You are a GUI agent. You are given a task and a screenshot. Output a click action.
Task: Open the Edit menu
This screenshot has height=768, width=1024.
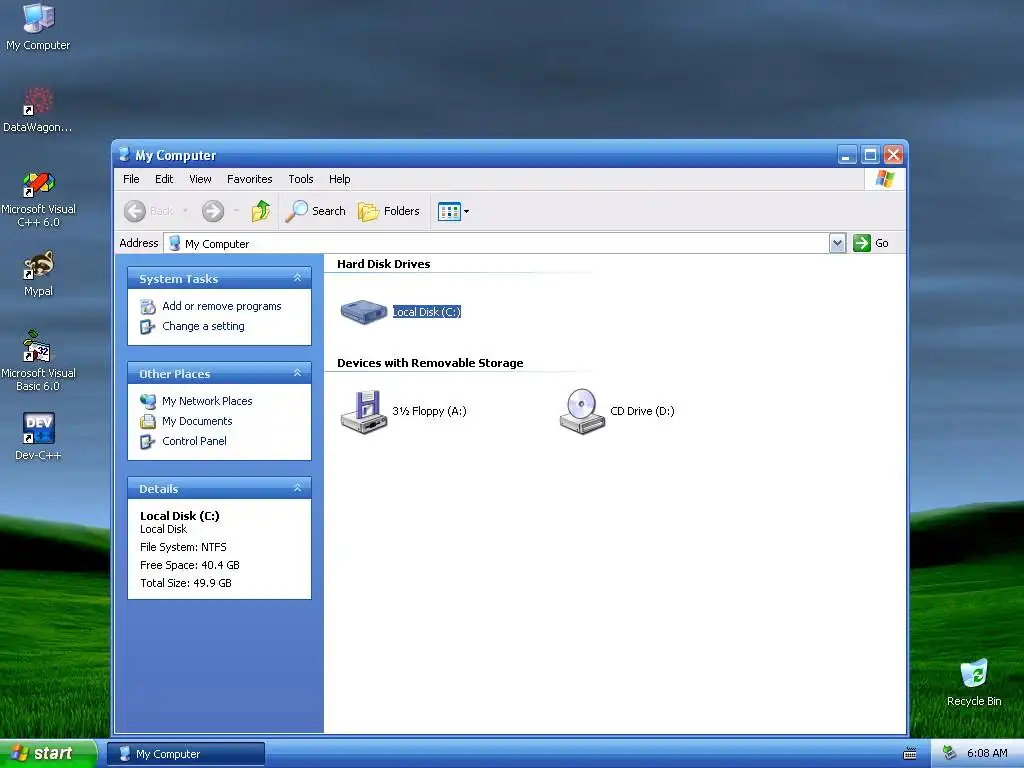point(164,179)
